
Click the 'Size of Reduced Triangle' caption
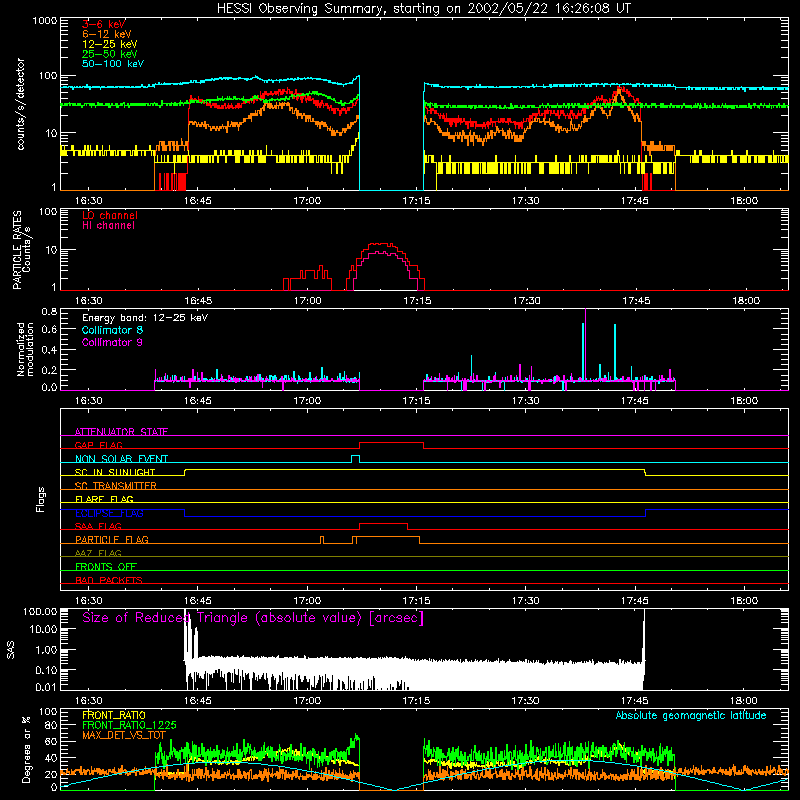[x=253, y=618]
